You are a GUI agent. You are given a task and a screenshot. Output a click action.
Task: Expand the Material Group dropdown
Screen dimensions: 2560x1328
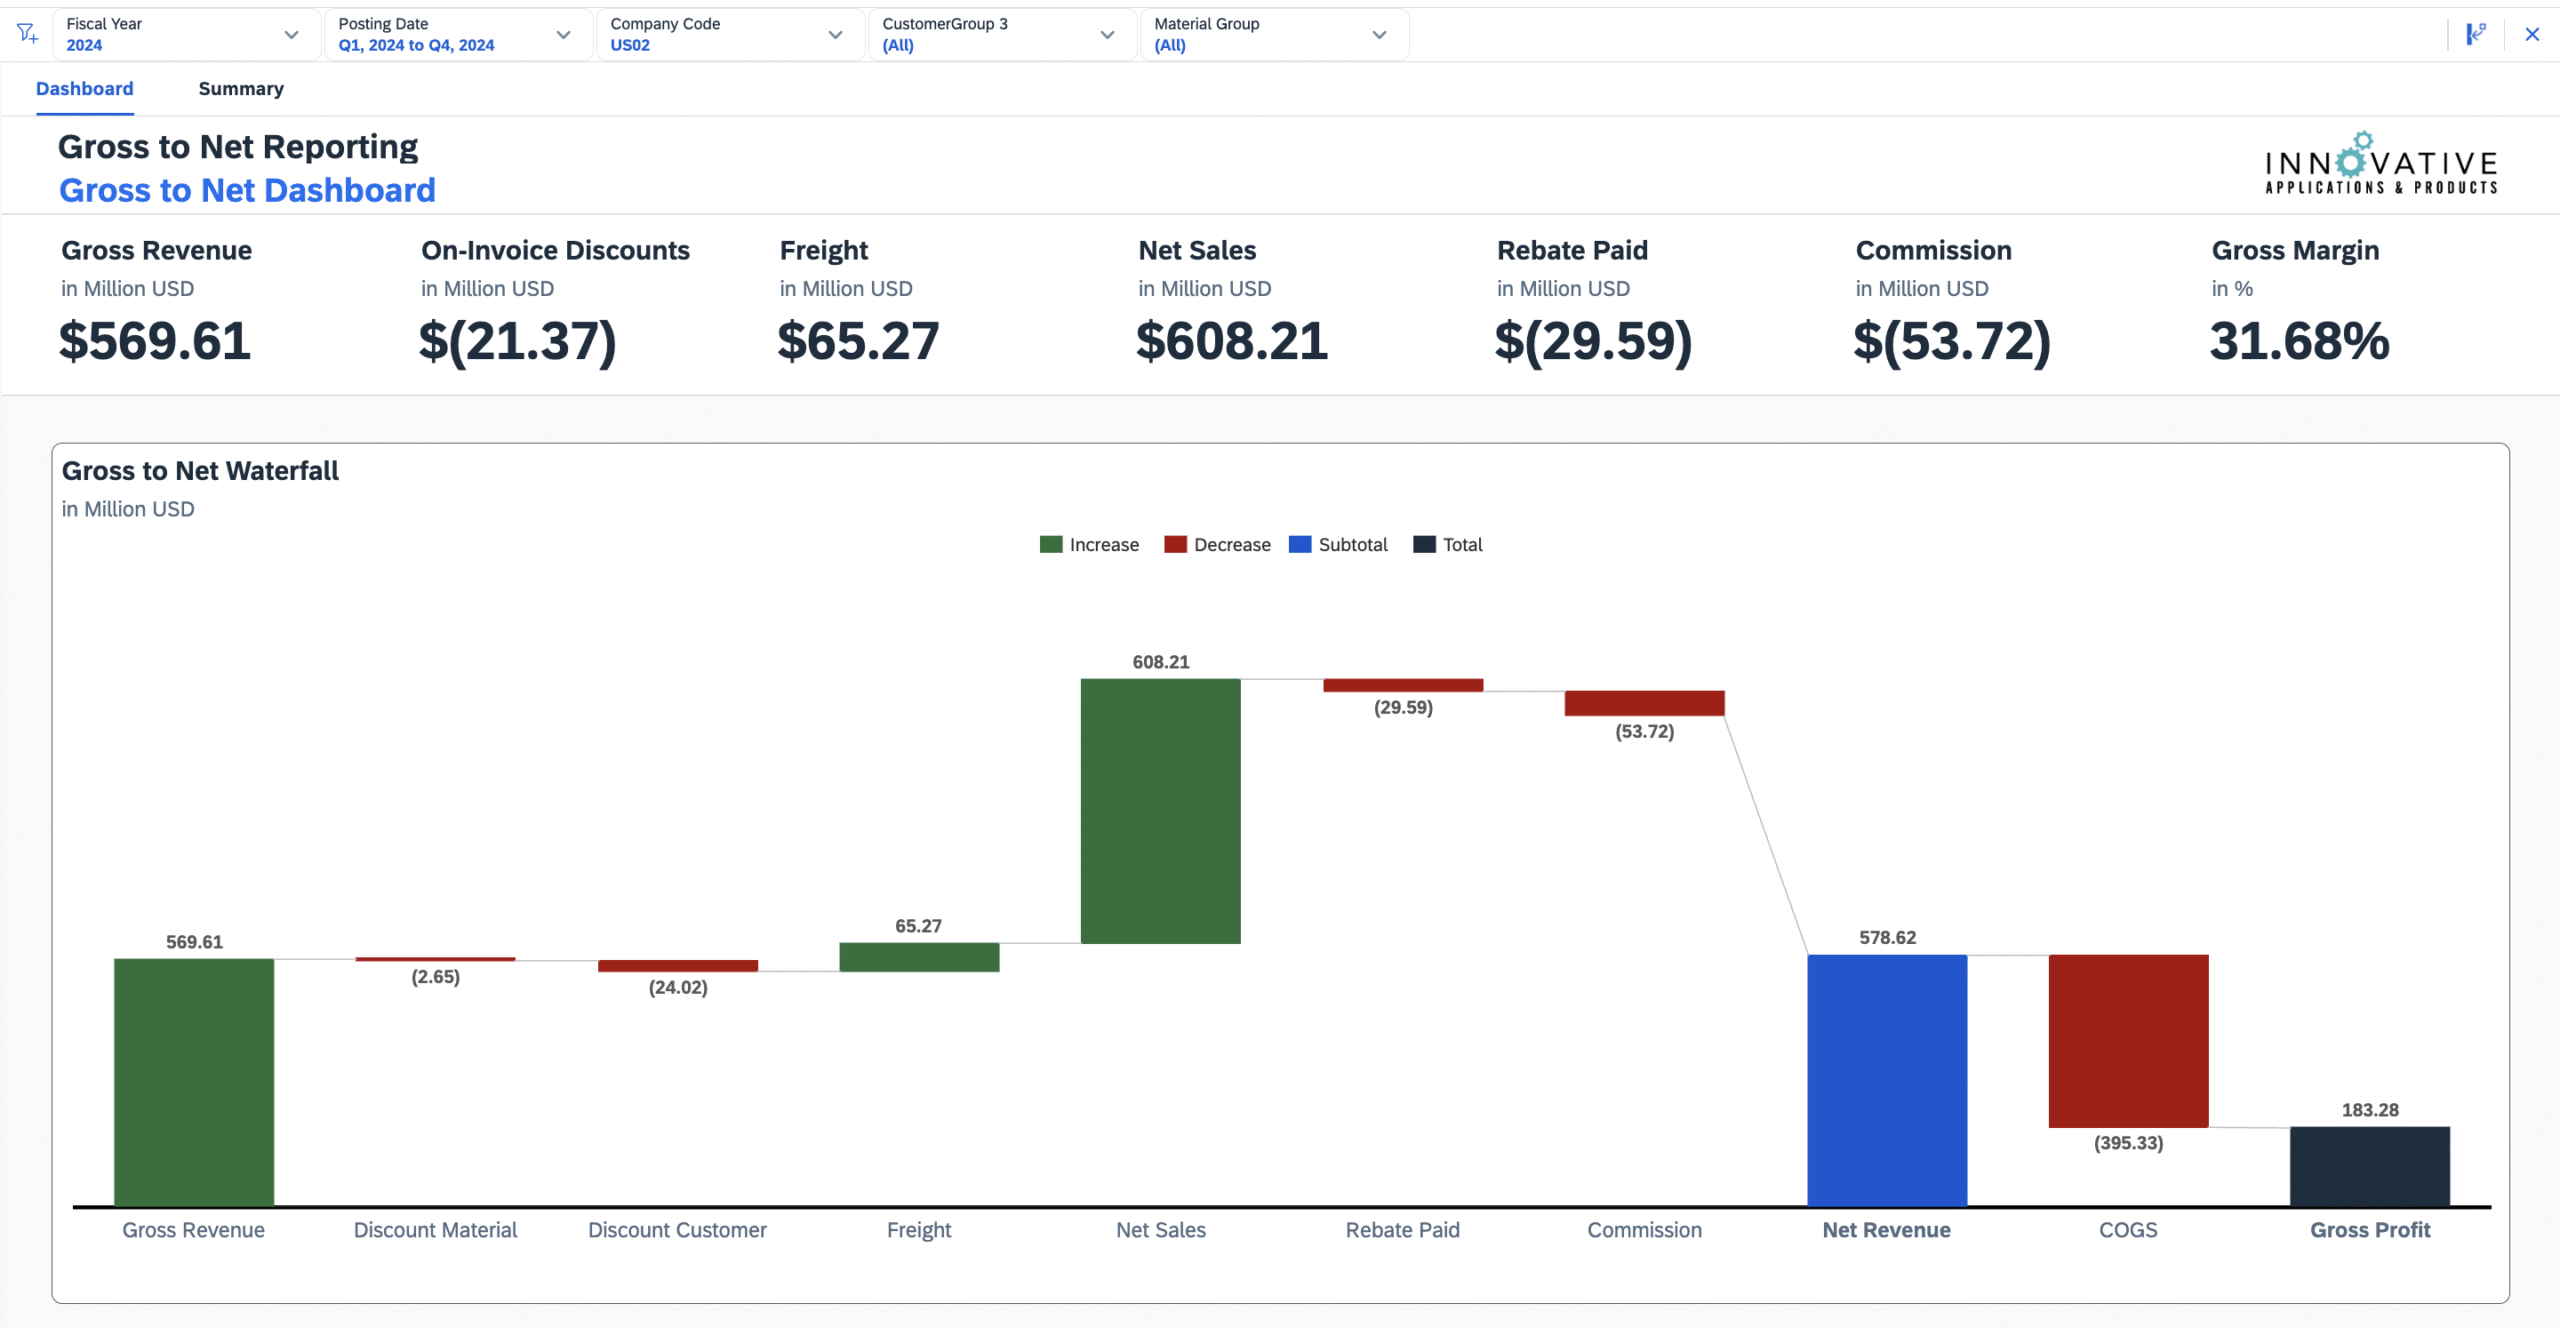tap(1379, 35)
